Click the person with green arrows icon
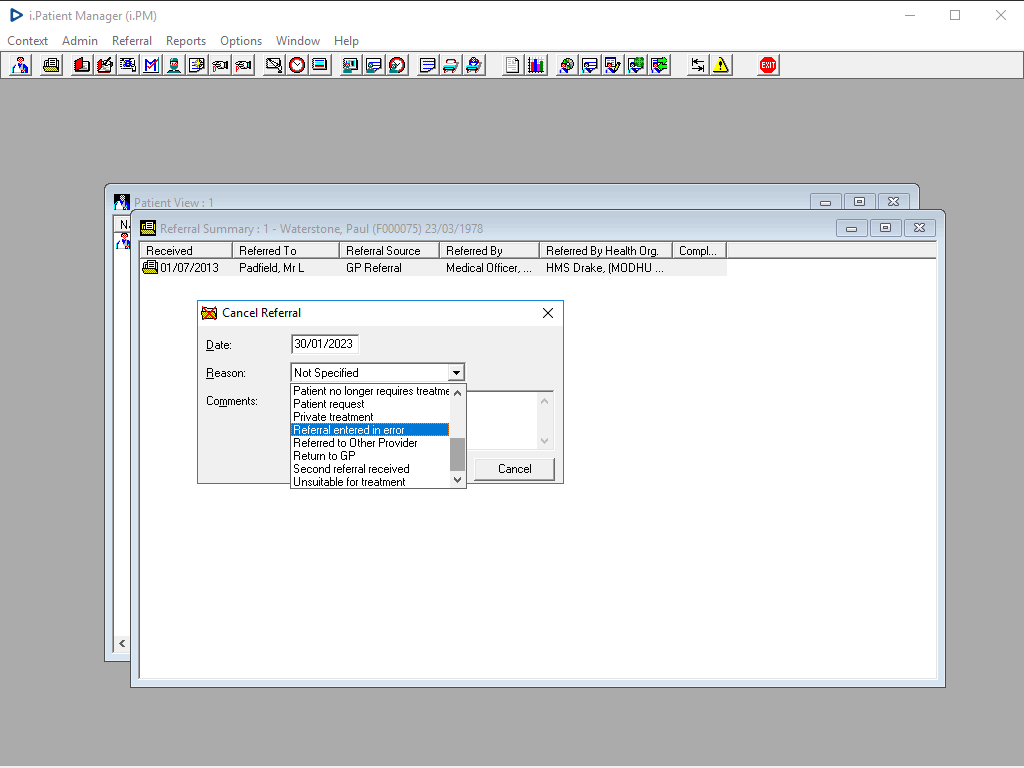 click(x=658, y=65)
